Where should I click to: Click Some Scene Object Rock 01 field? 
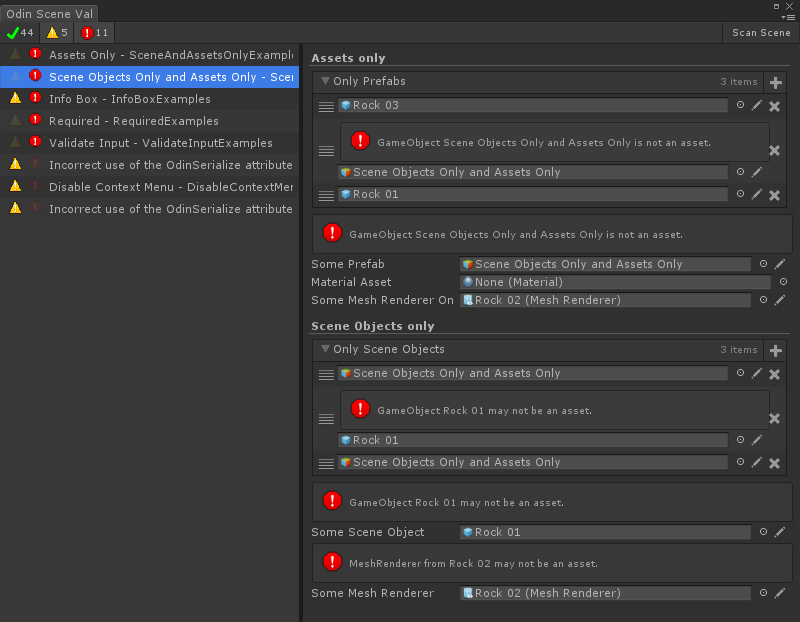605,532
